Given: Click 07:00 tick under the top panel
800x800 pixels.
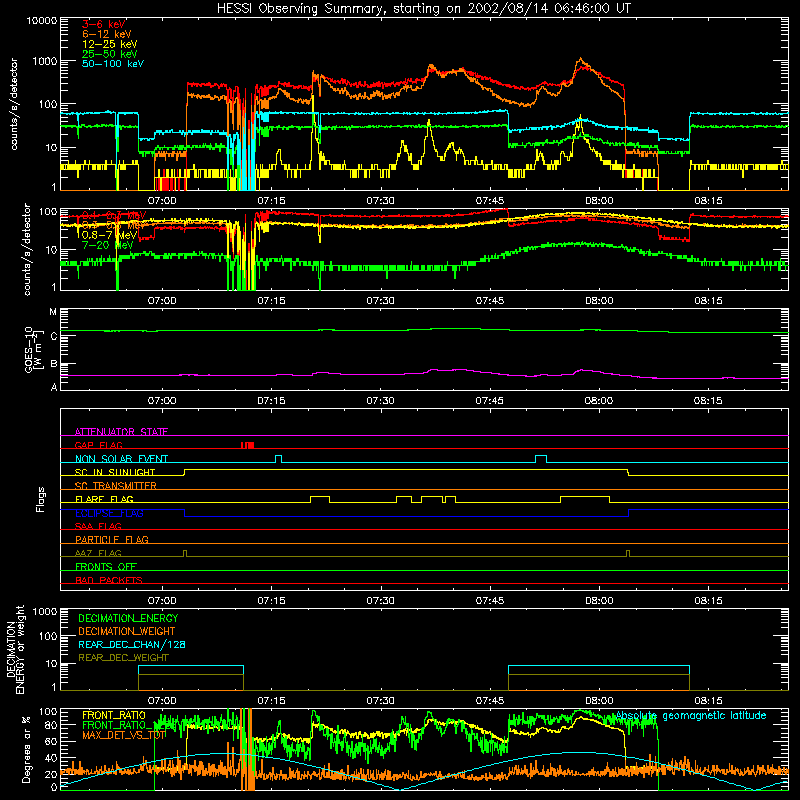Looking at the screenshot, I should point(162,201).
